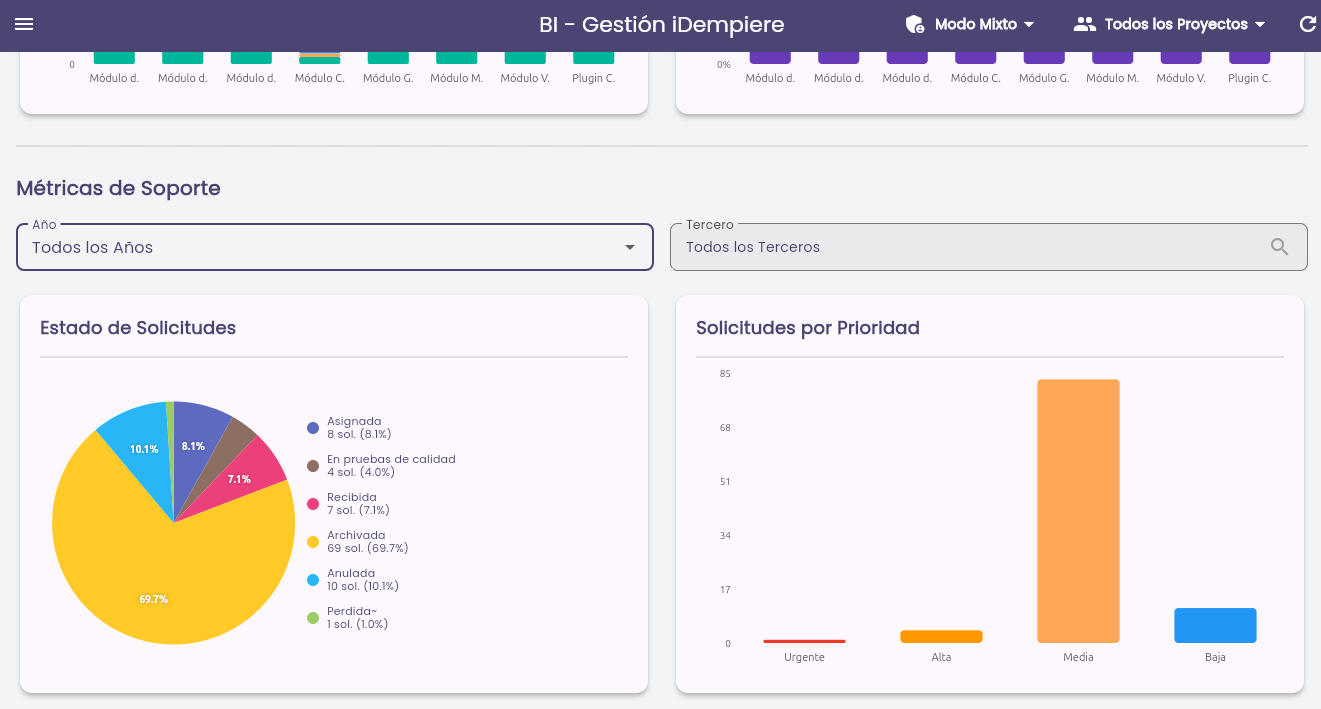Click the Anulada blue legend dot
Screen dimensions: 1321x709
click(313, 580)
